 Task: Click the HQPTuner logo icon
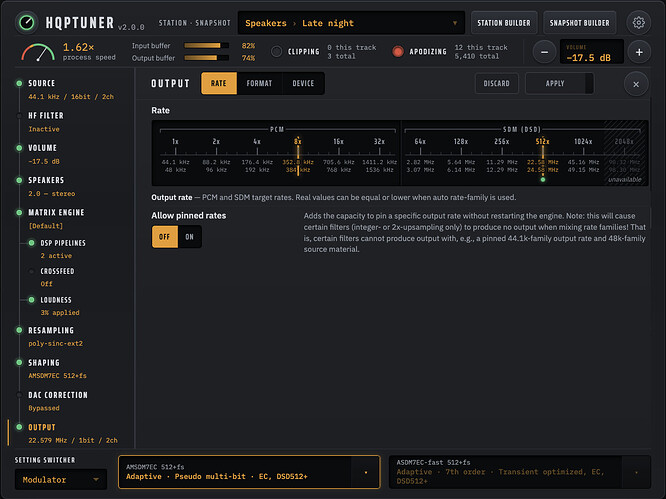point(27,23)
